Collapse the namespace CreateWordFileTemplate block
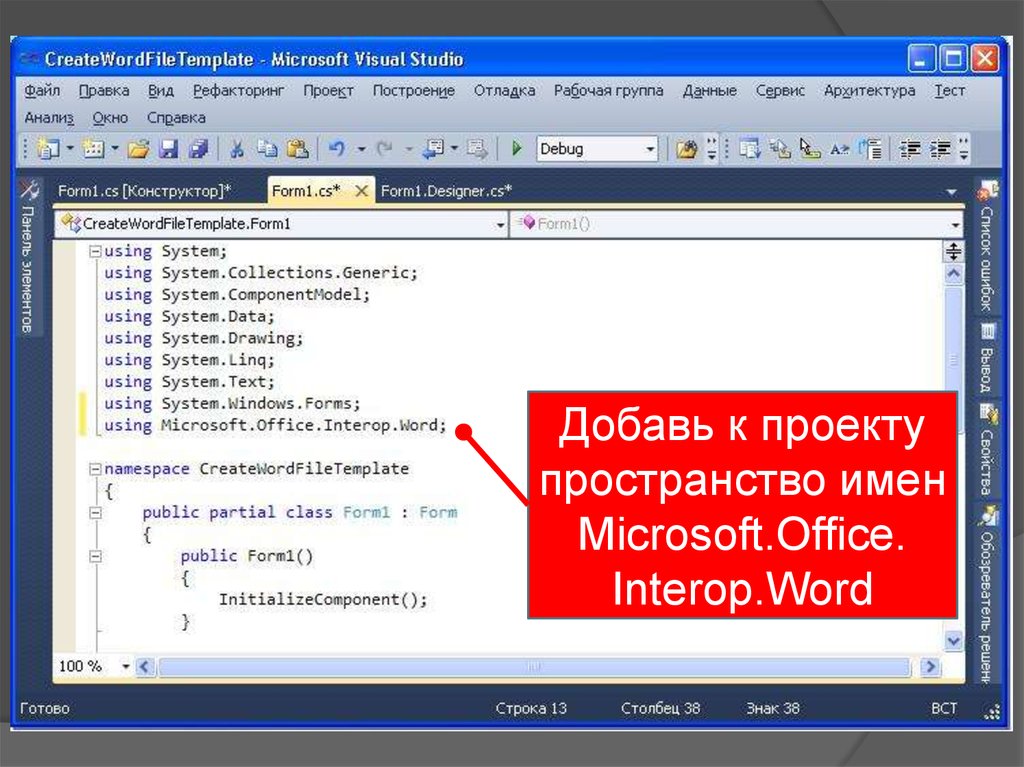 94,468
